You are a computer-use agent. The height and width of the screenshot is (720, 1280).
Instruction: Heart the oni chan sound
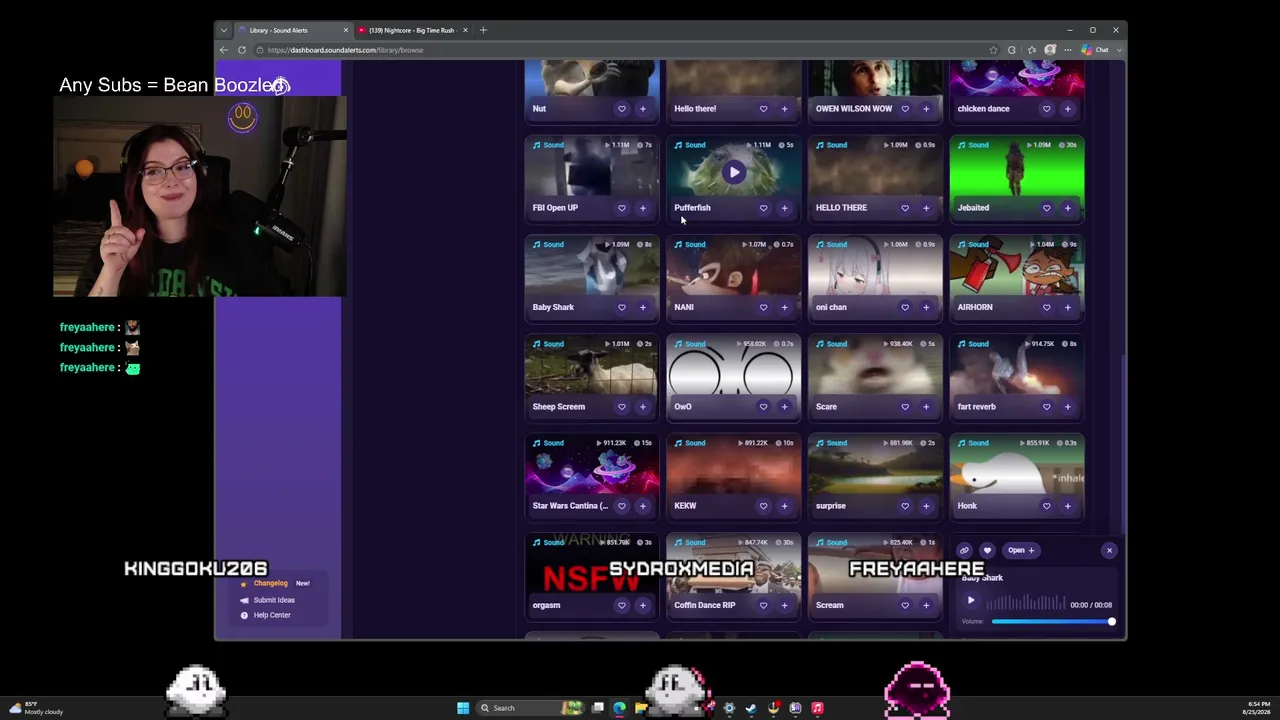coord(905,307)
